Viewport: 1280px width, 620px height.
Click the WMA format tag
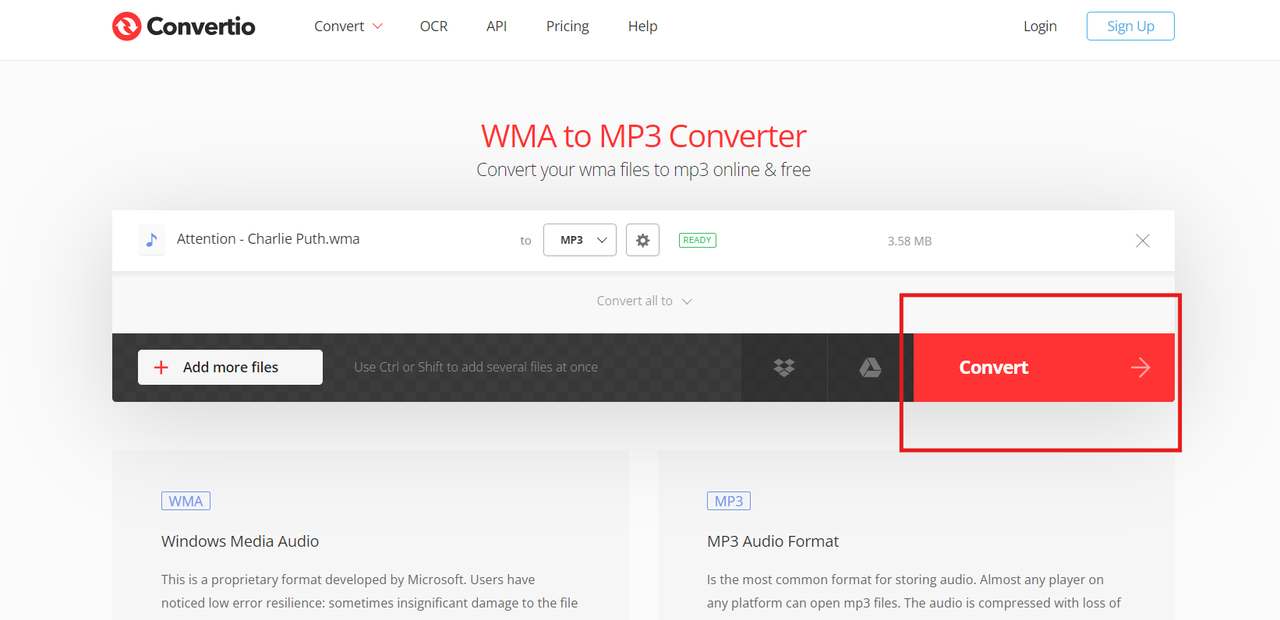tap(186, 501)
